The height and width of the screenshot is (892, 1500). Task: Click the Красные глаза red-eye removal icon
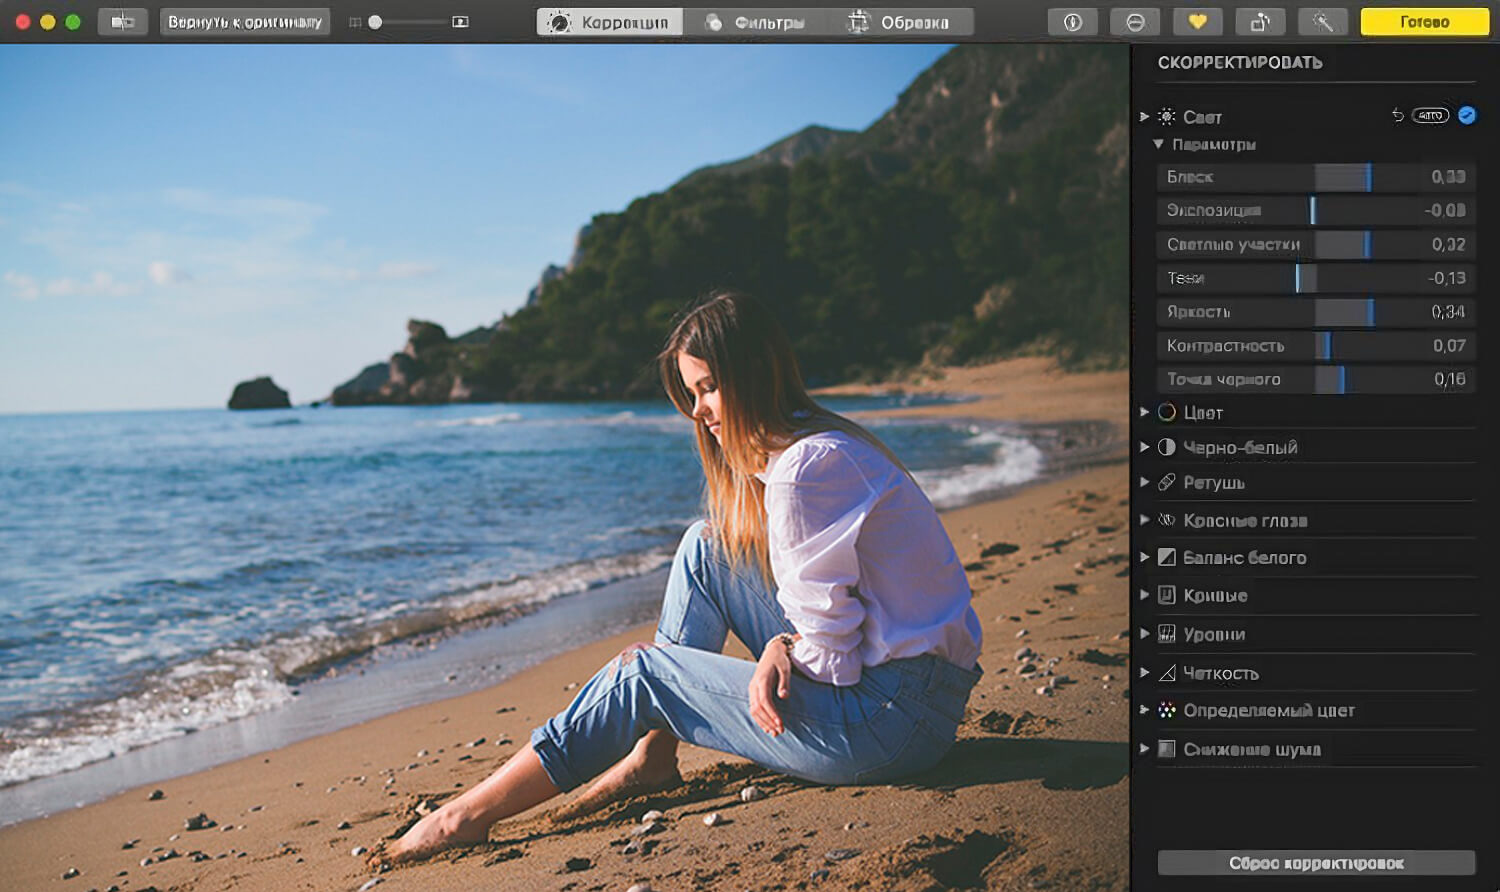pyautogui.click(x=1166, y=520)
